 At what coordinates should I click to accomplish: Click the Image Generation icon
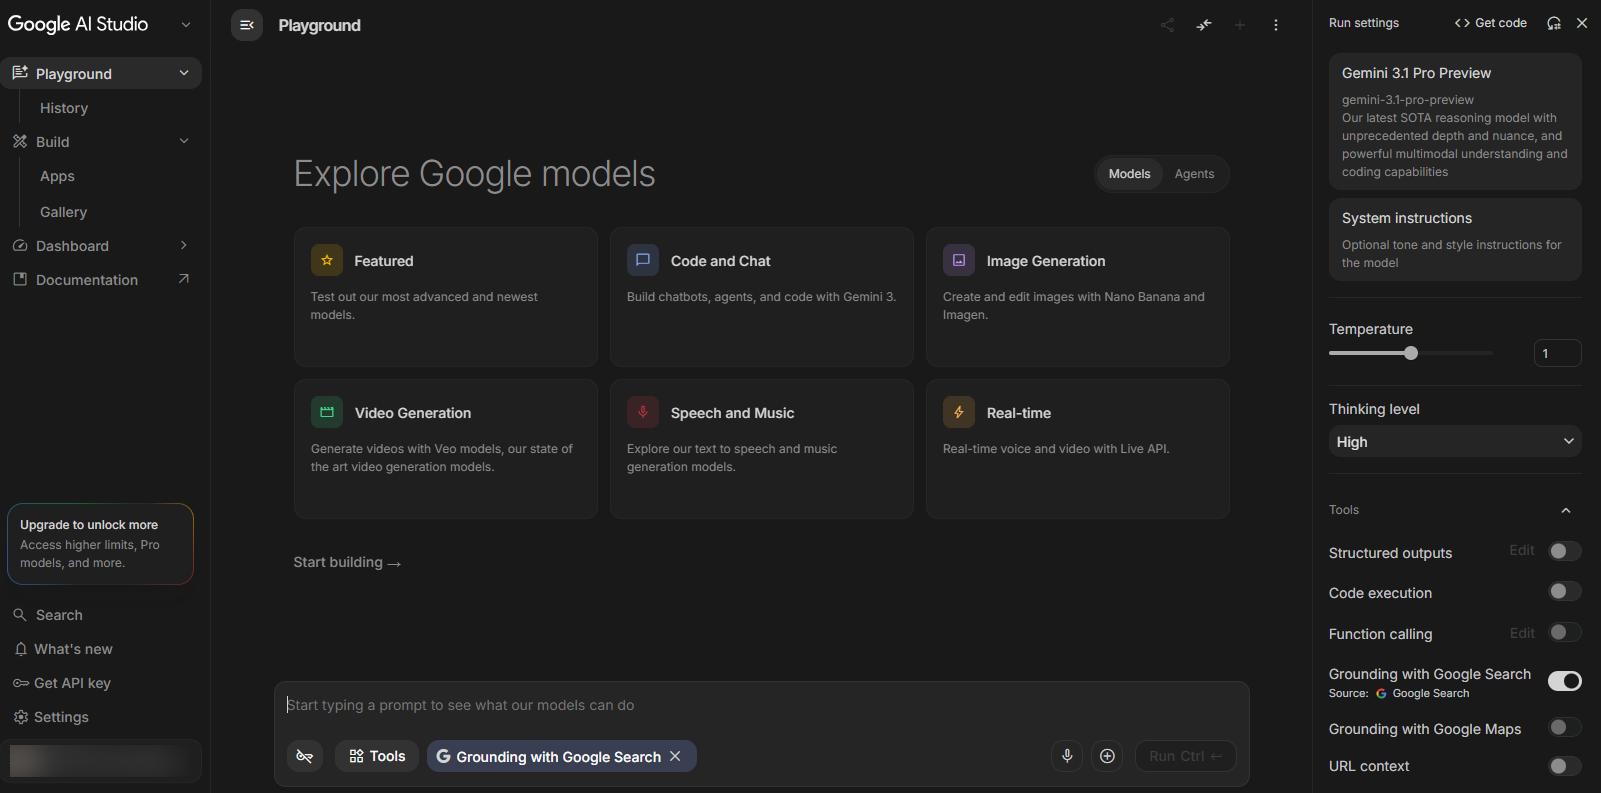click(x=959, y=260)
